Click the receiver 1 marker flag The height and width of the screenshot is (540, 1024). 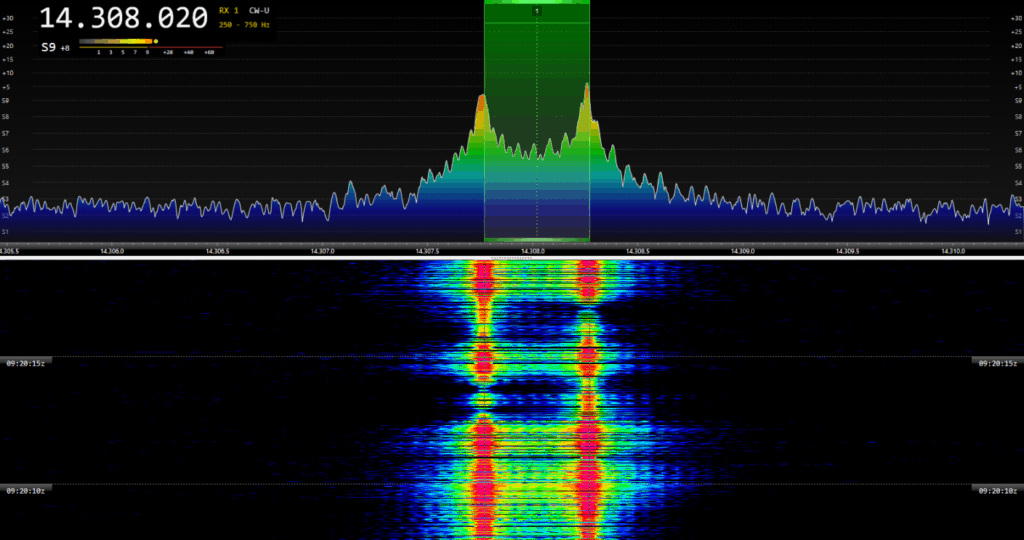(537, 11)
